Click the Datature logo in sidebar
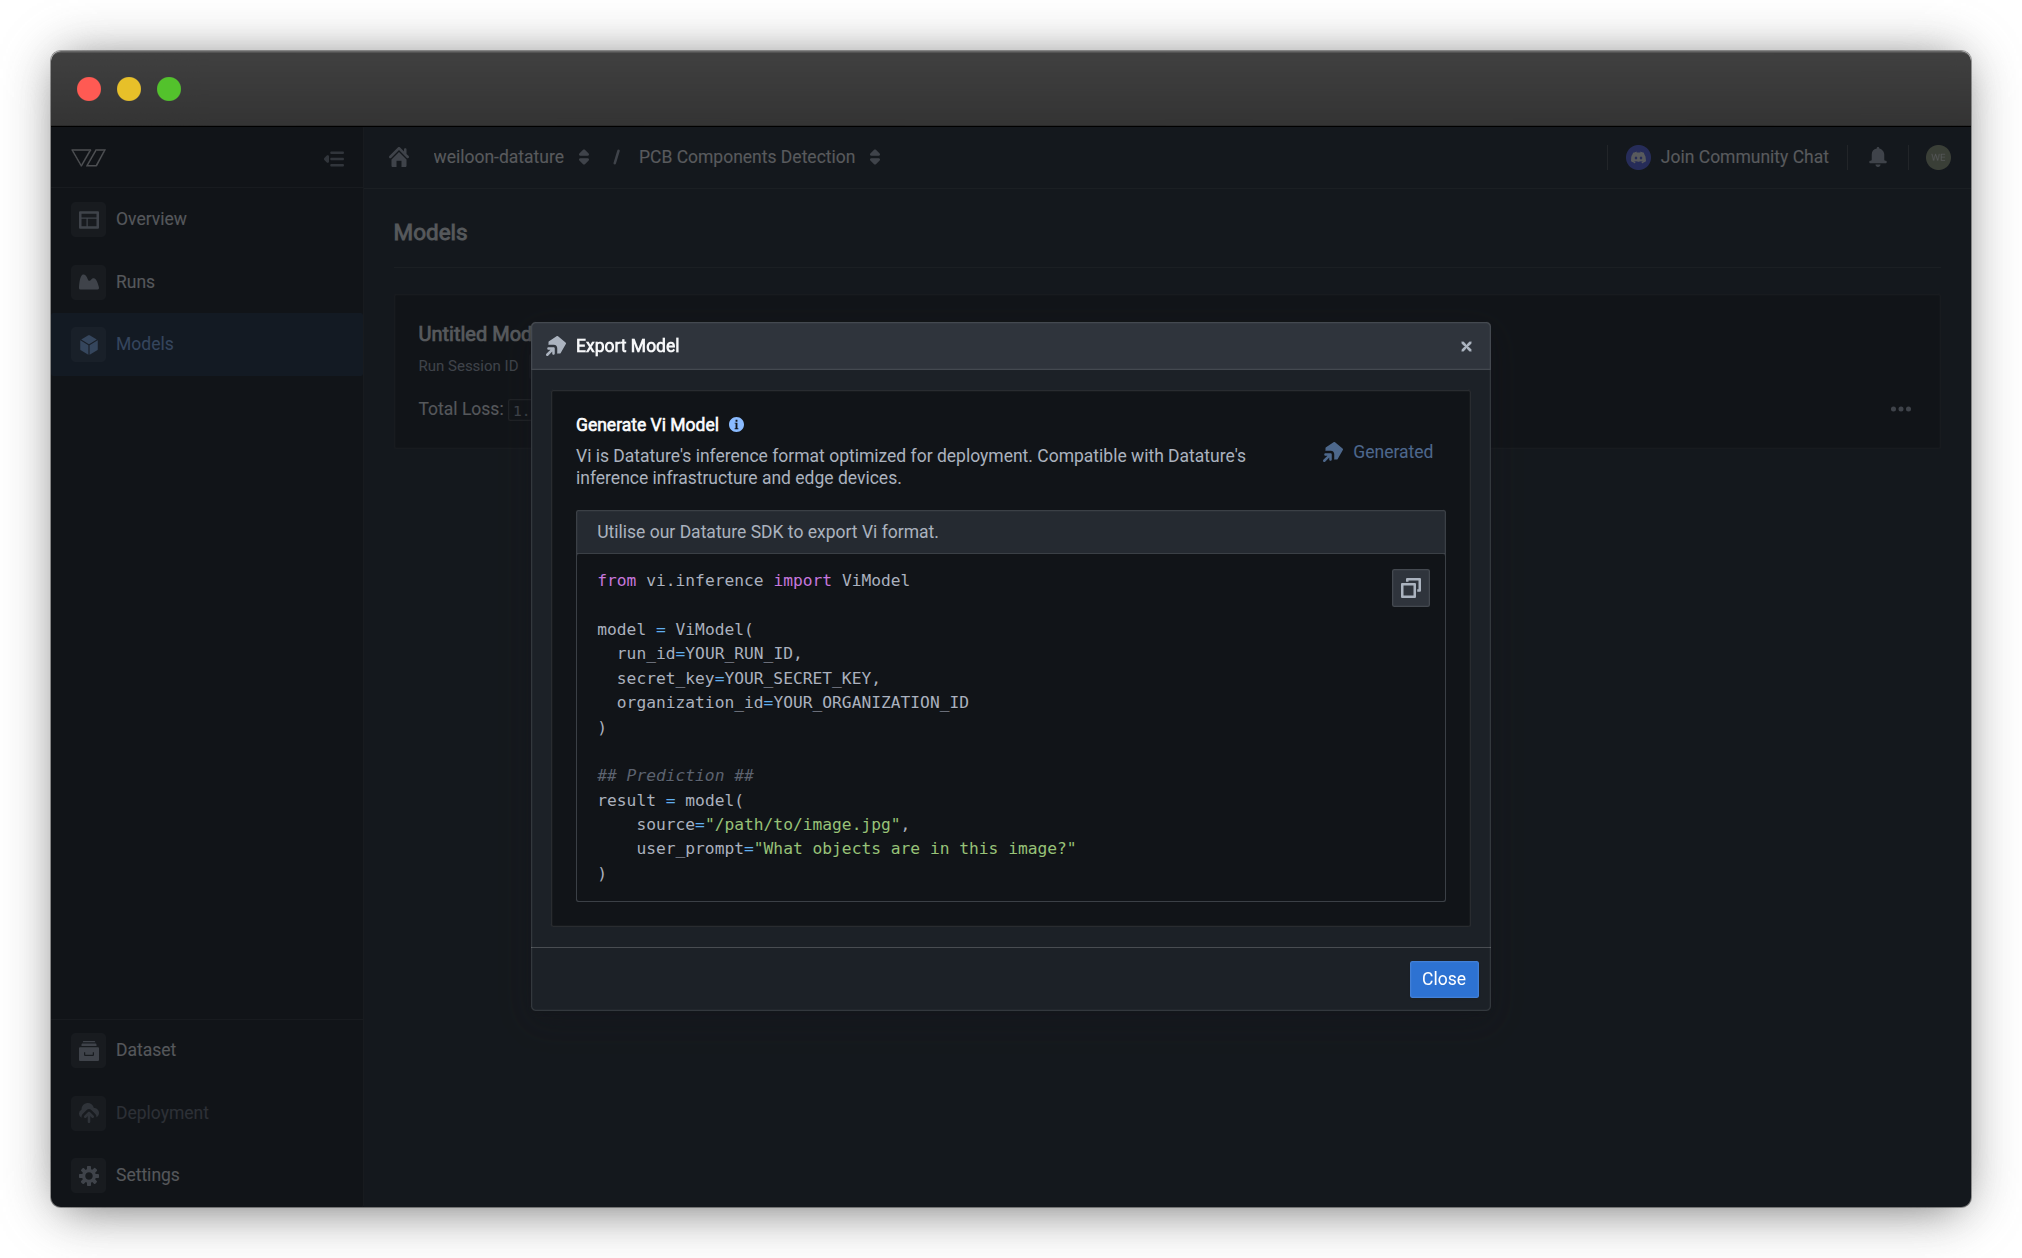This screenshot has height=1258, width=2022. pyautogui.click(x=89, y=158)
